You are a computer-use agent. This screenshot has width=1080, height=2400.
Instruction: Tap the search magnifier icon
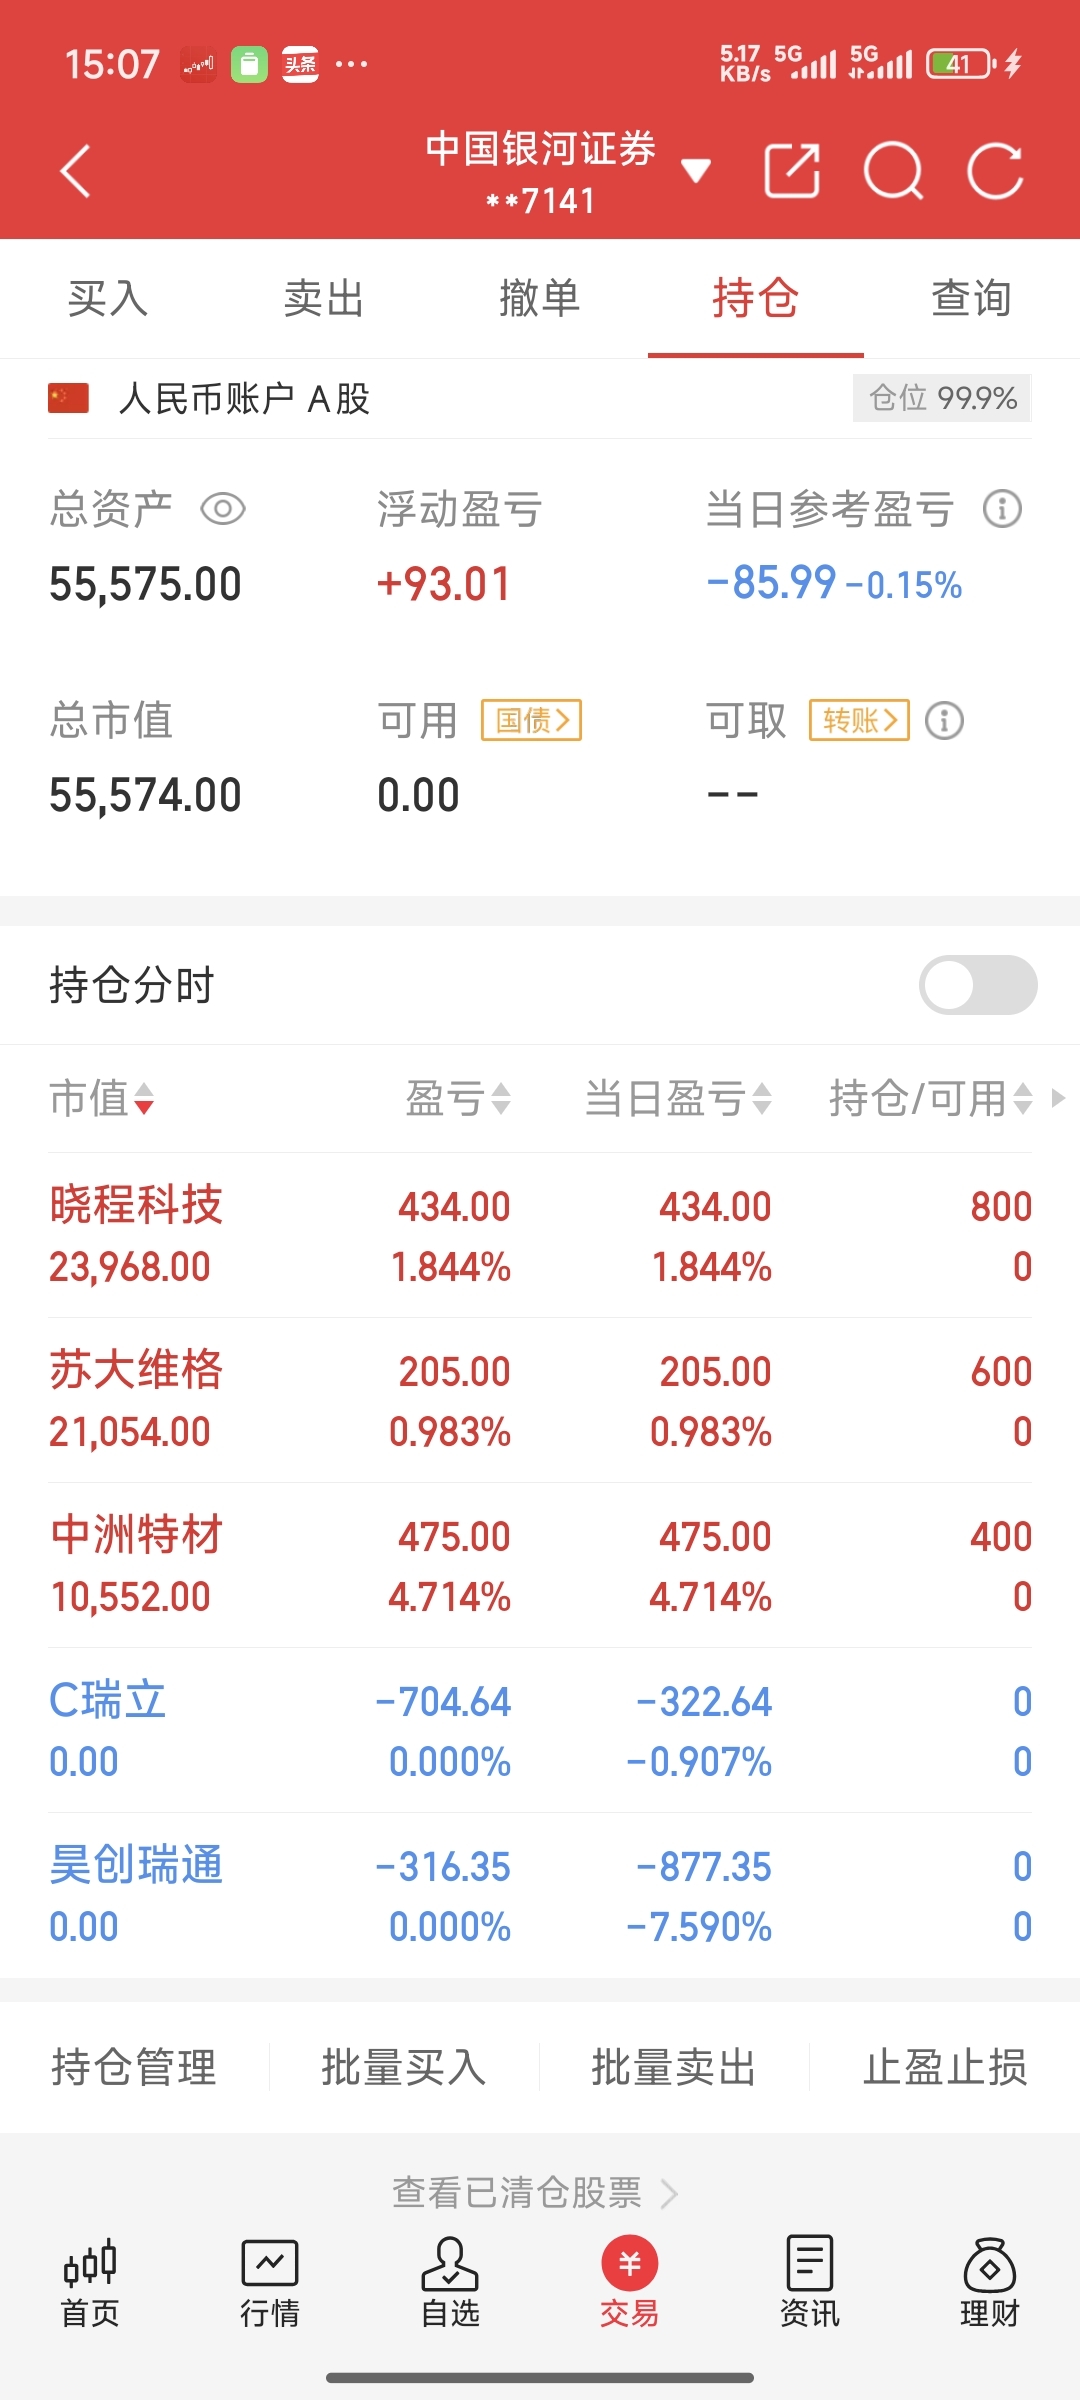pos(893,171)
